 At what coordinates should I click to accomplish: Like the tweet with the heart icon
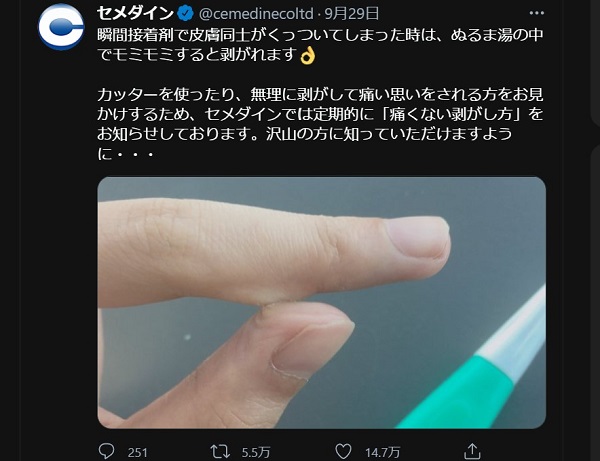tap(343, 451)
